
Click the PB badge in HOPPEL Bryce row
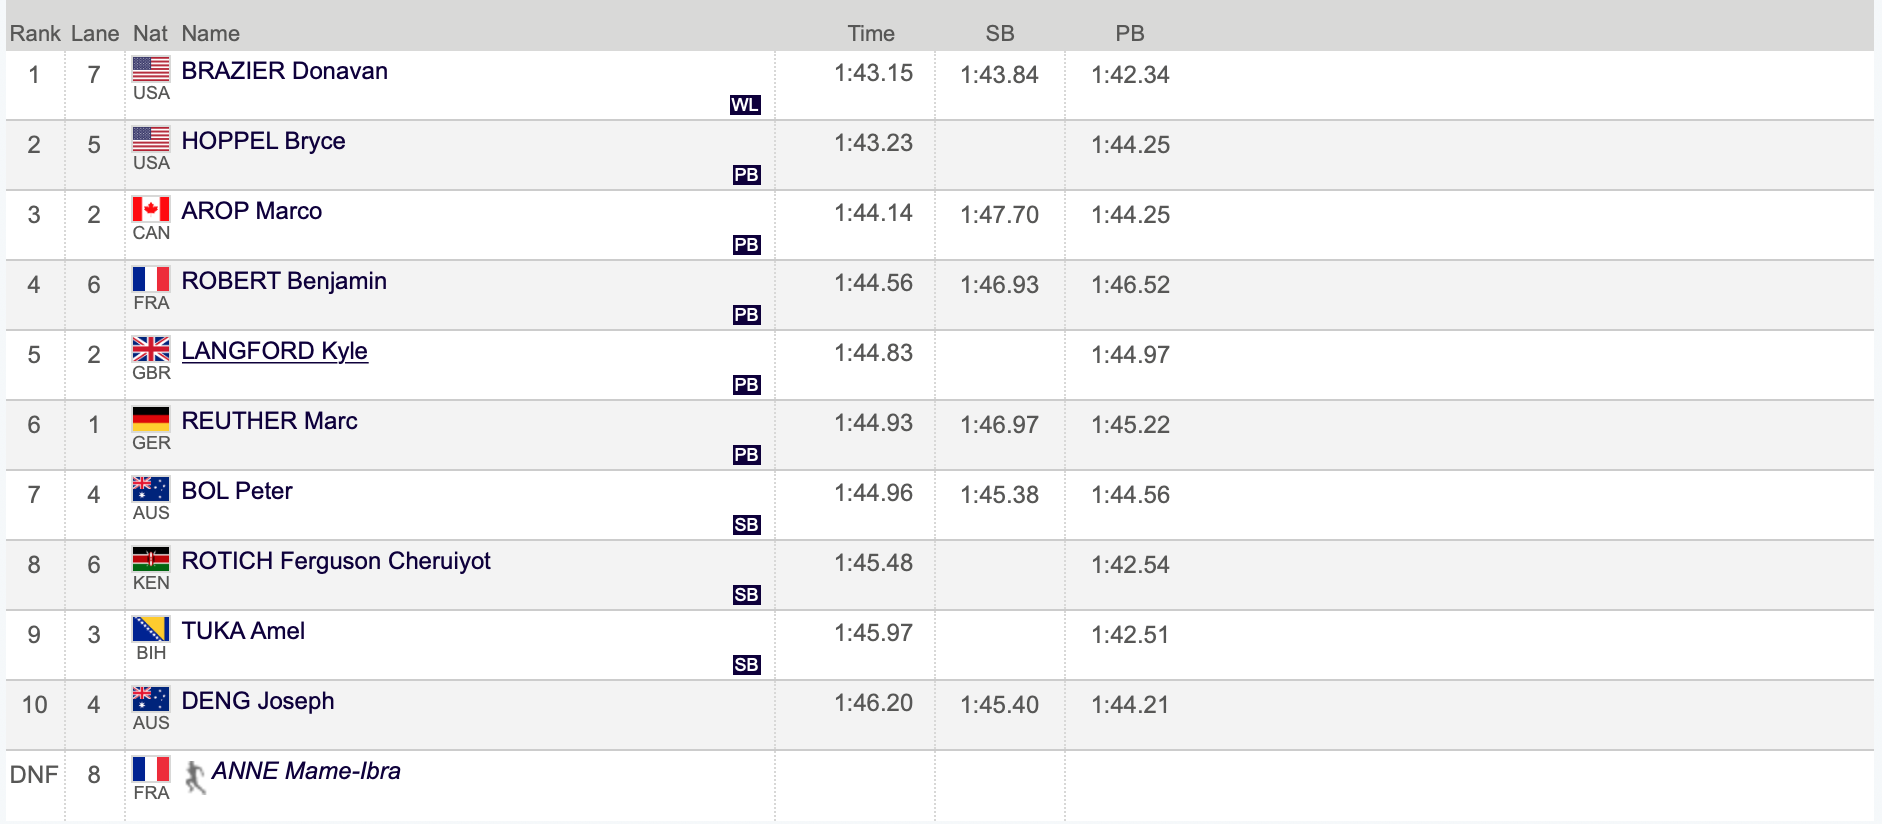[746, 175]
